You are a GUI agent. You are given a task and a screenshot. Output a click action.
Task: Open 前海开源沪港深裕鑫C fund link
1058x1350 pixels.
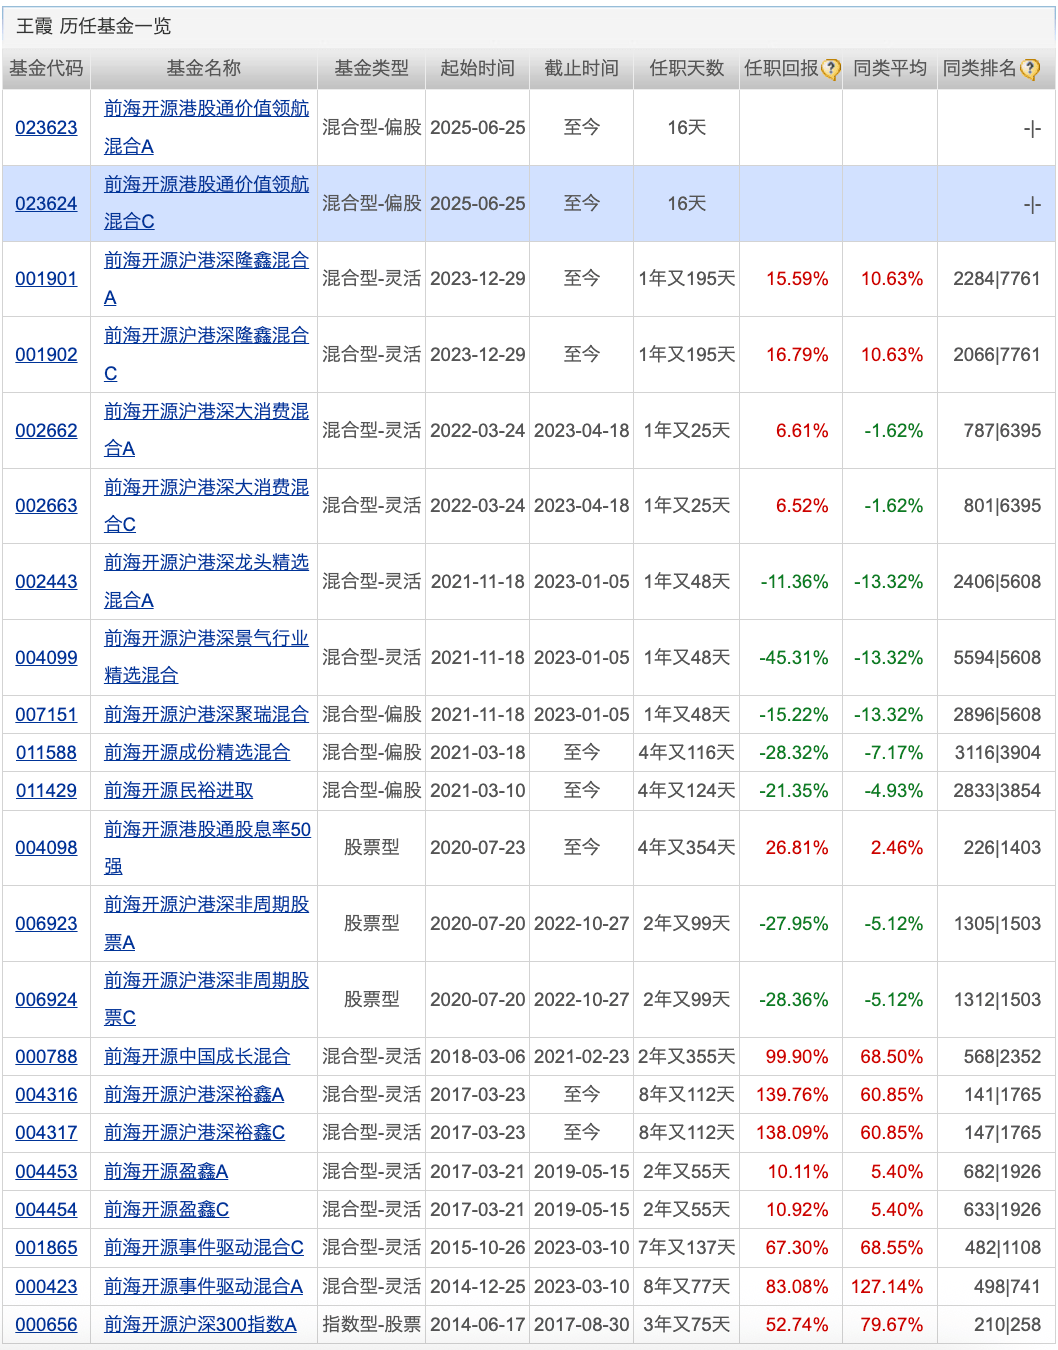point(194,1132)
